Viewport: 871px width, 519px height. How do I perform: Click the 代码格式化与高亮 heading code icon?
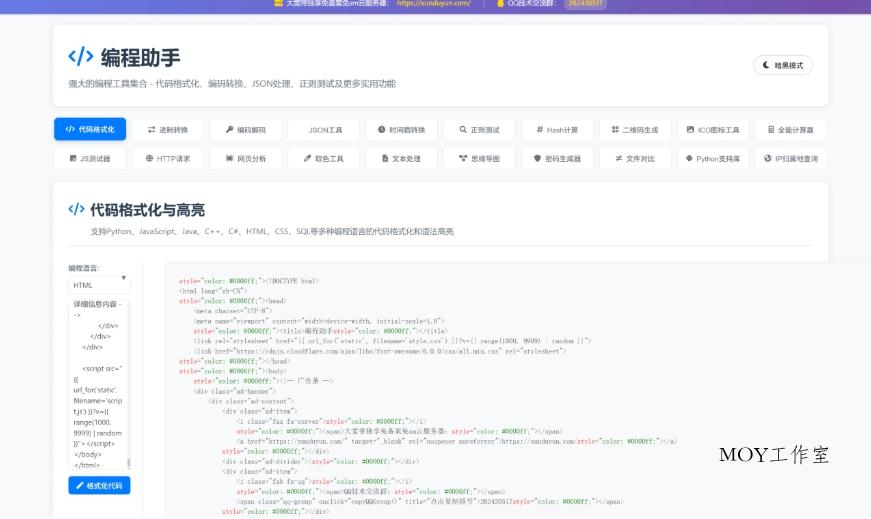(76, 209)
